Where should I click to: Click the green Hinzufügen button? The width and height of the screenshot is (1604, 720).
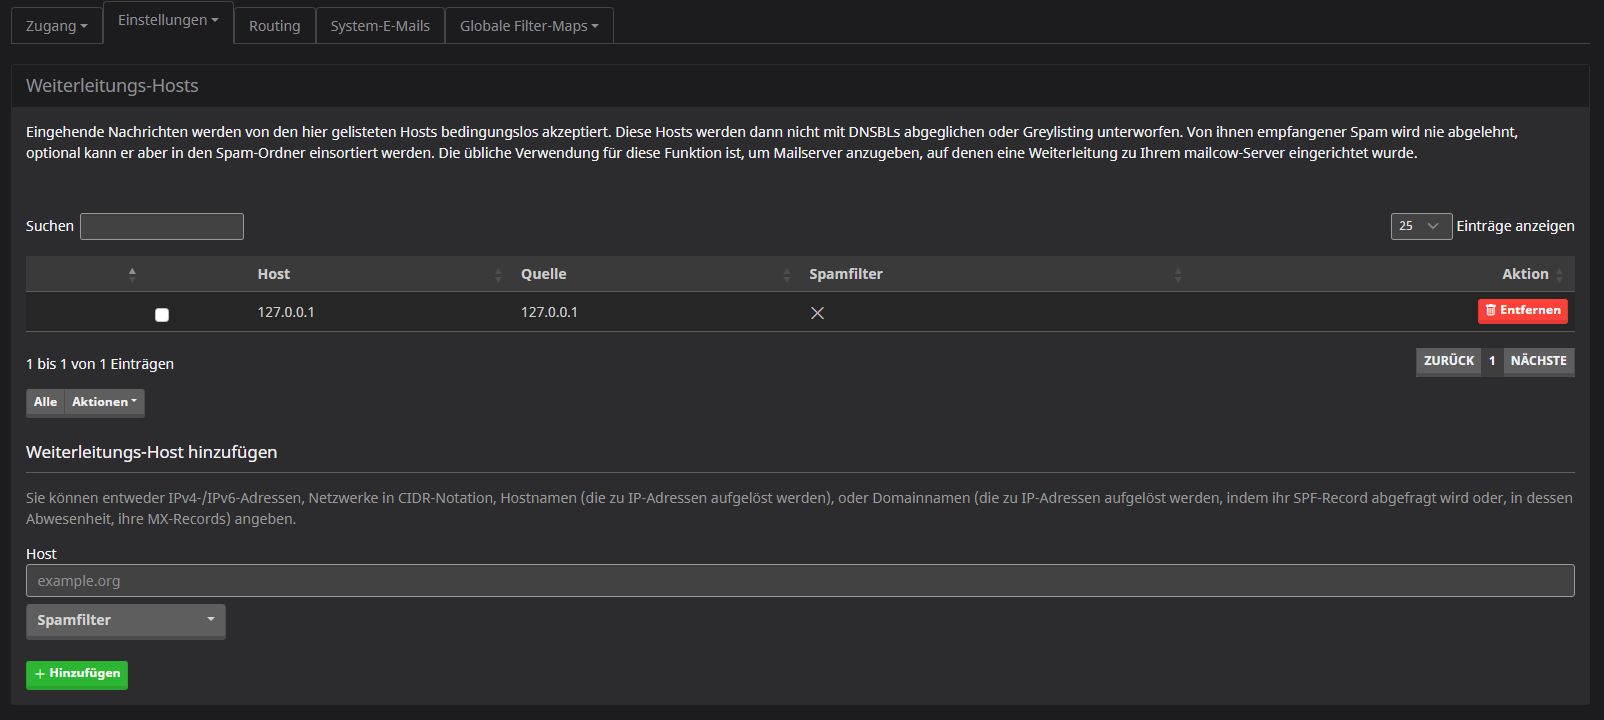coord(77,674)
